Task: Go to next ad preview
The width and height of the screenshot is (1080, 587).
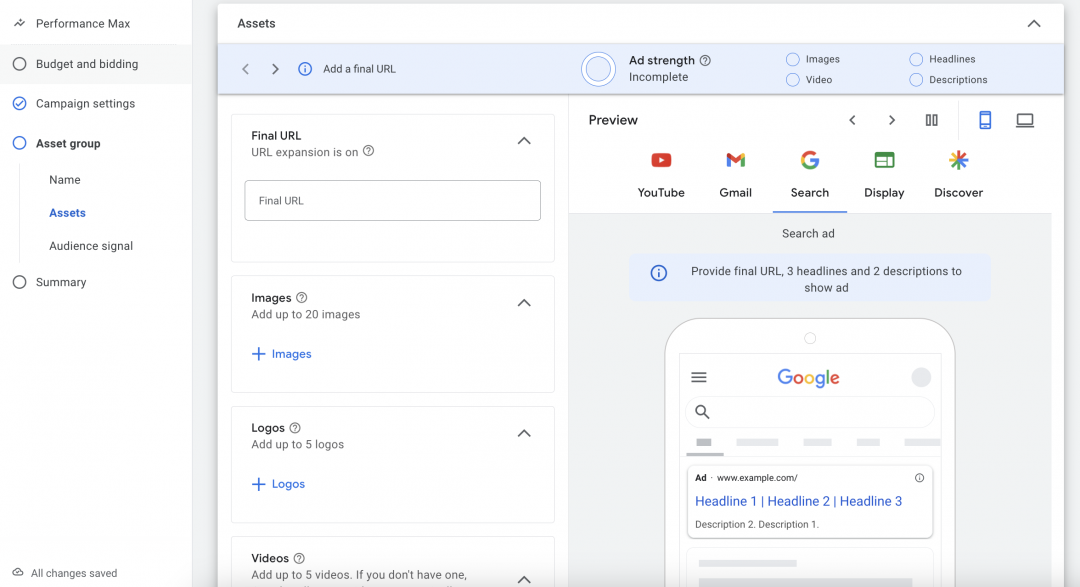Action: [x=892, y=120]
